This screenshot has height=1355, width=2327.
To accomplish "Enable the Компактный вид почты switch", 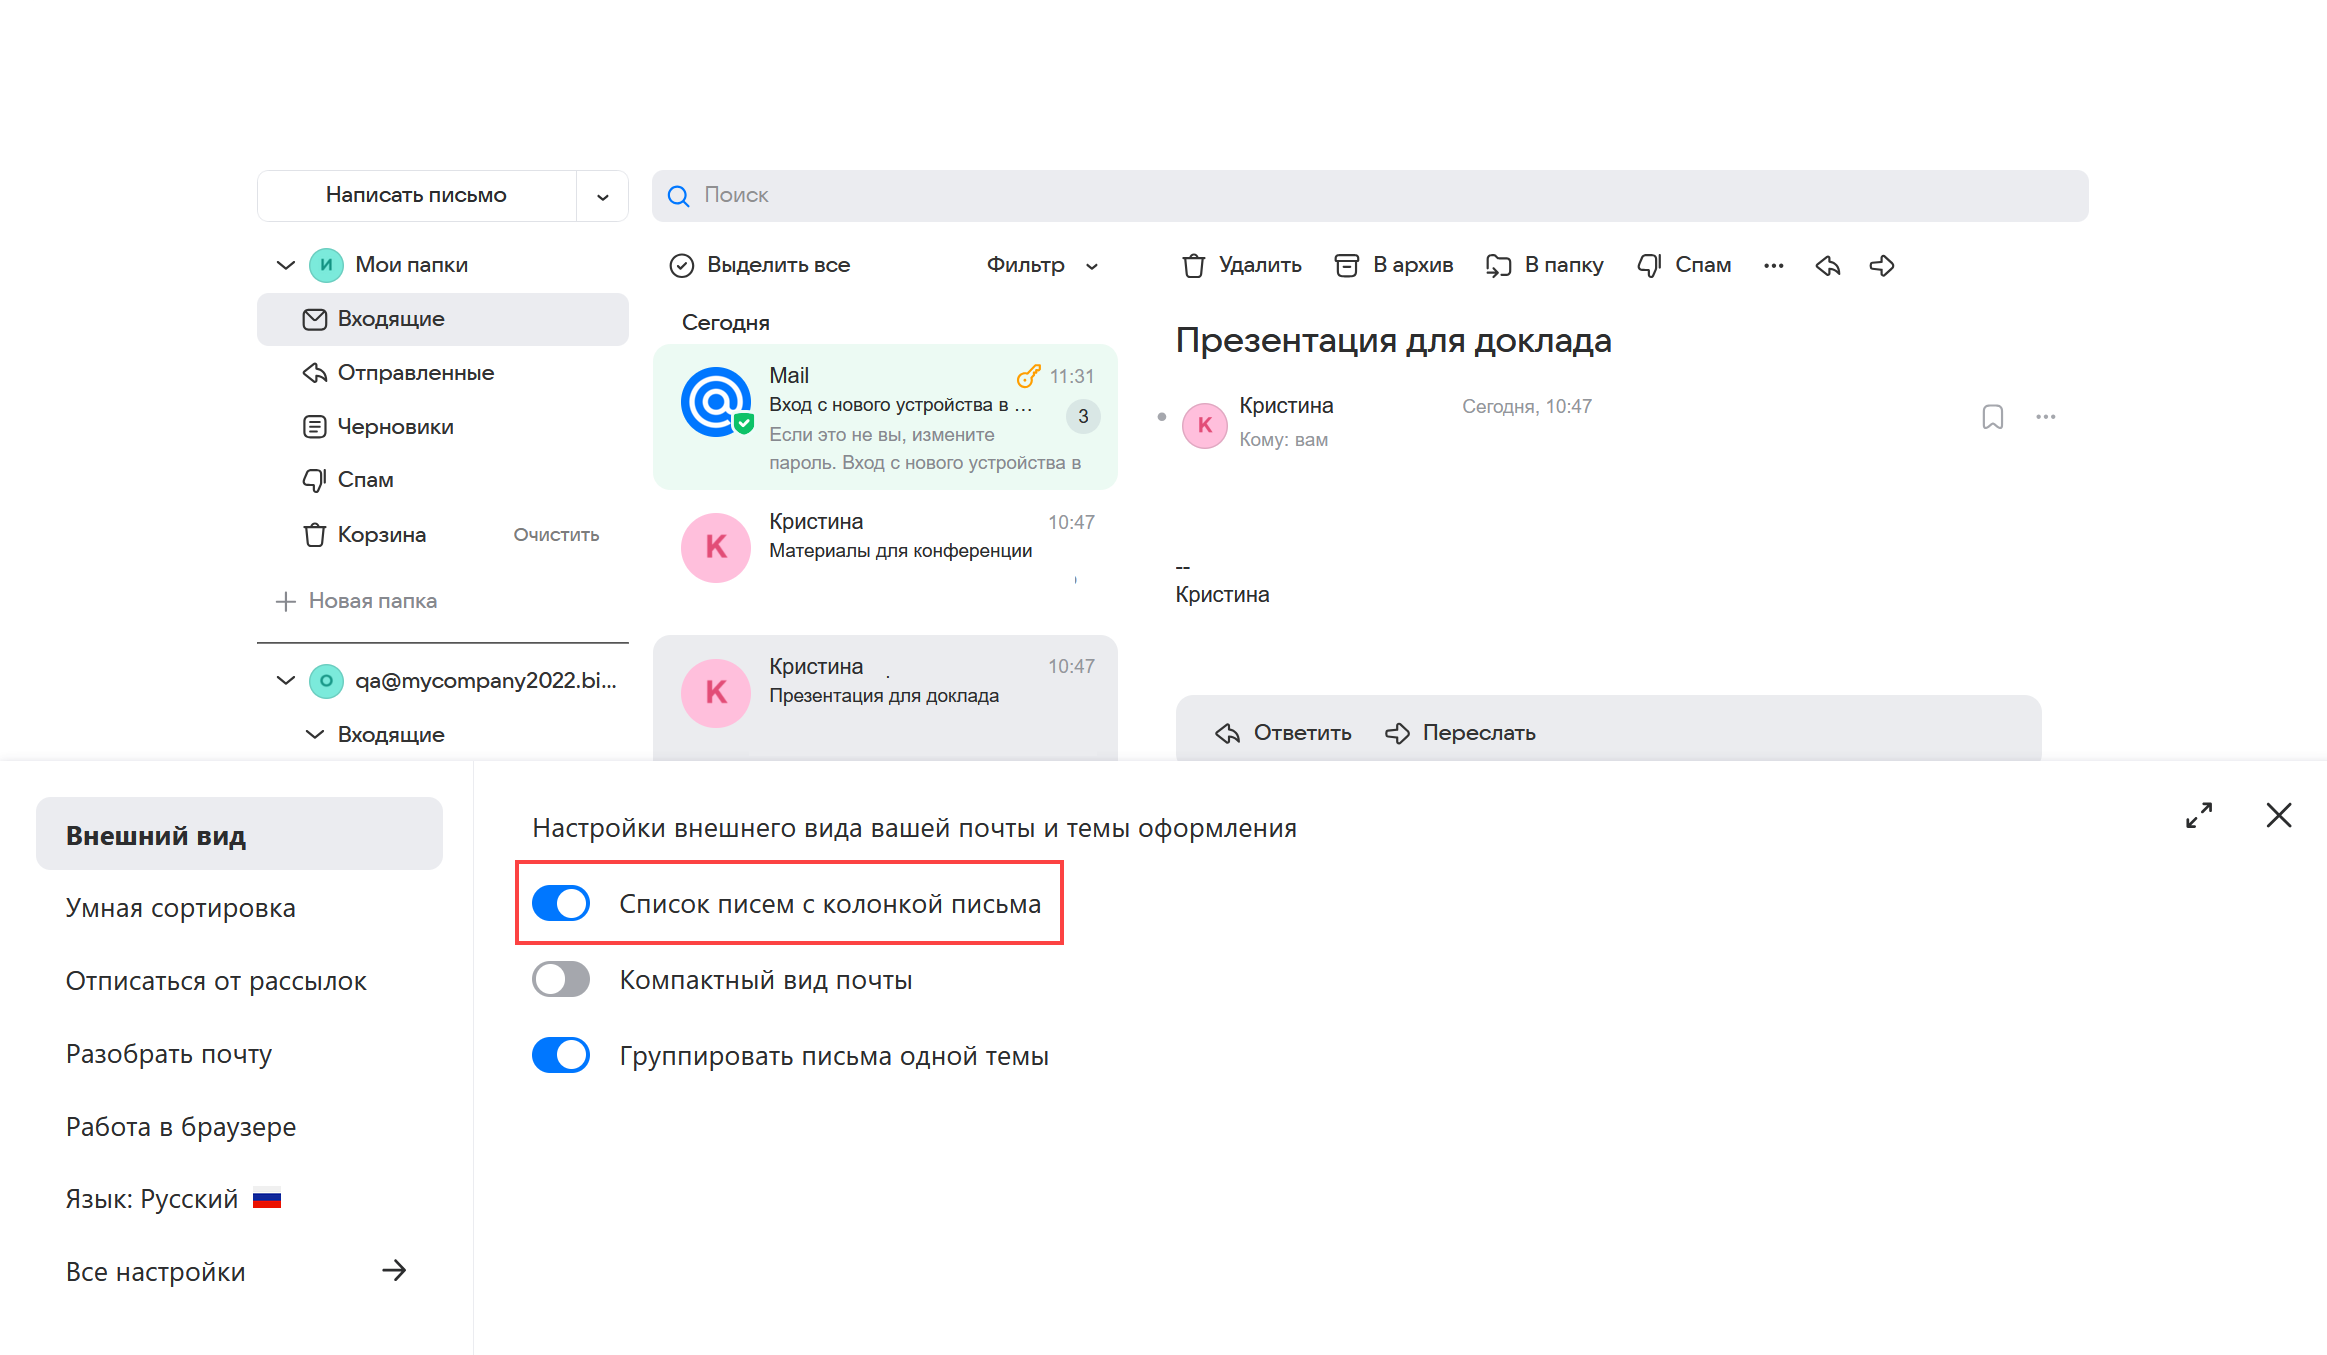I will [x=561, y=979].
